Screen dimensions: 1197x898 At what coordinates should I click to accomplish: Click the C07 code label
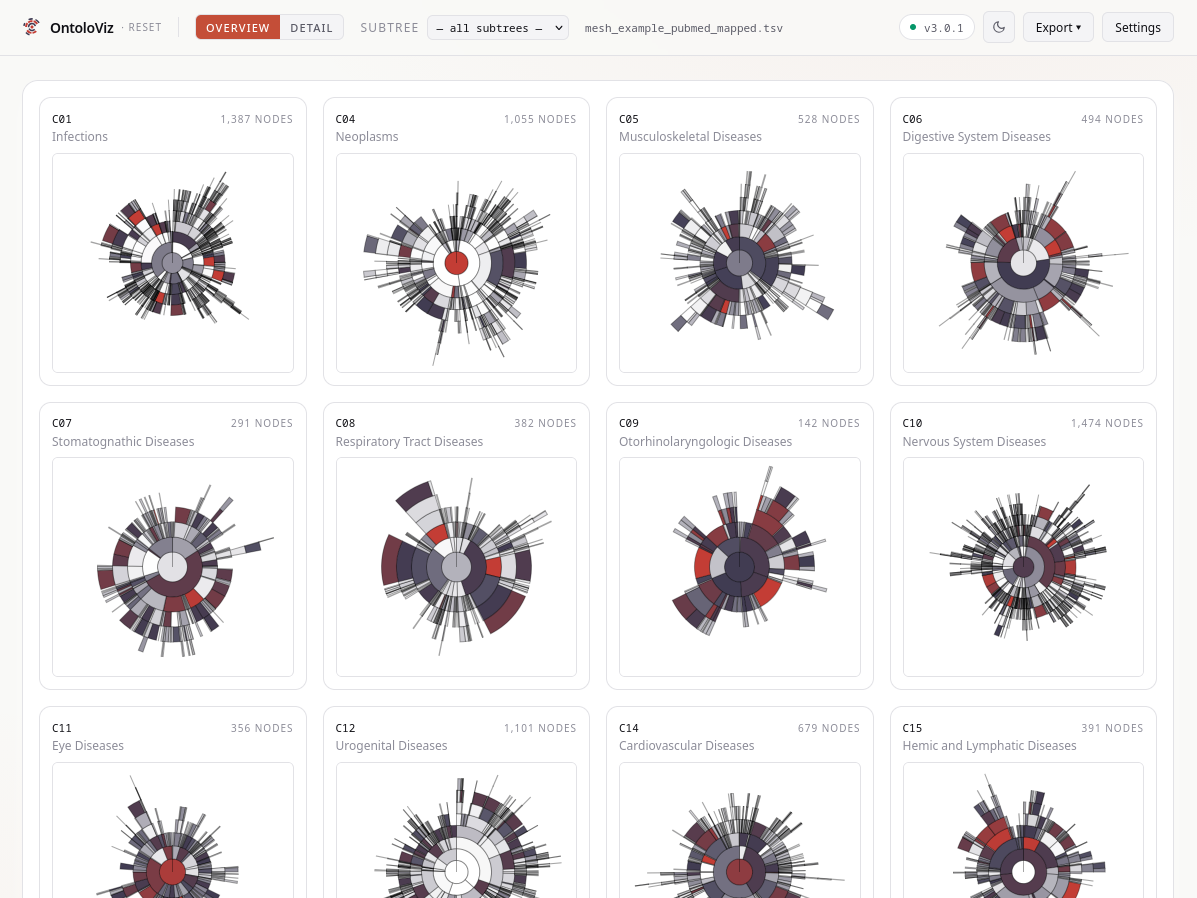pos(62,423)
